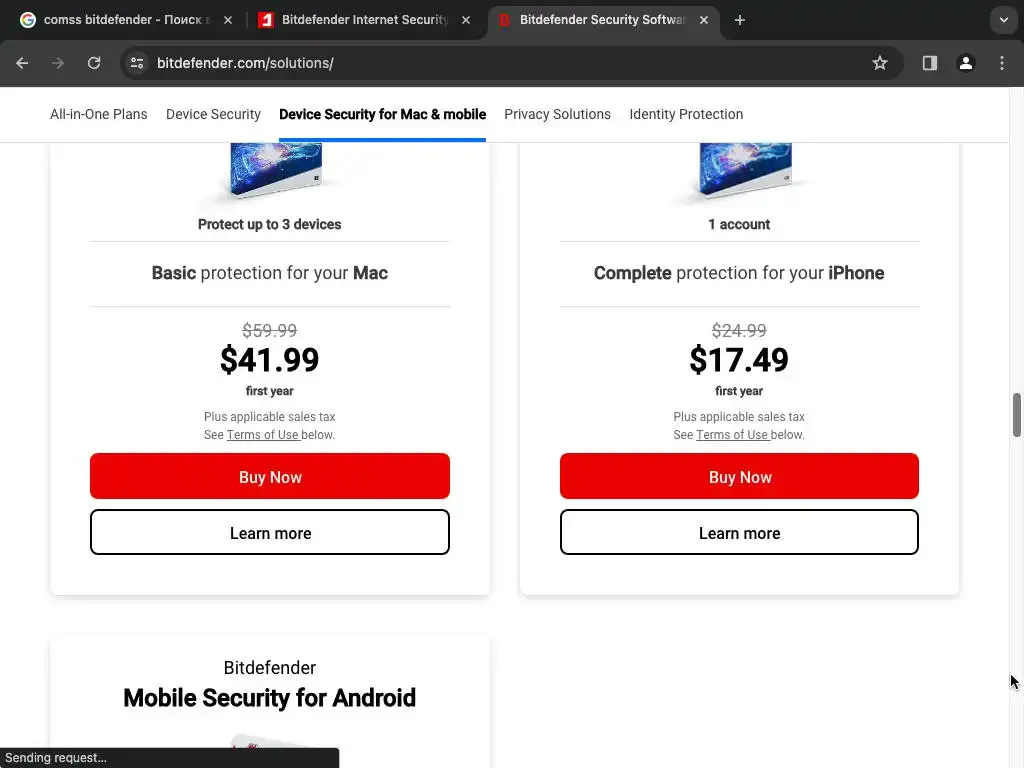Image resolution: width=1024 pixels, height=768 pixels.
Task: Click Buy Now for the Mac plan
Action: [x=270, y=476]
